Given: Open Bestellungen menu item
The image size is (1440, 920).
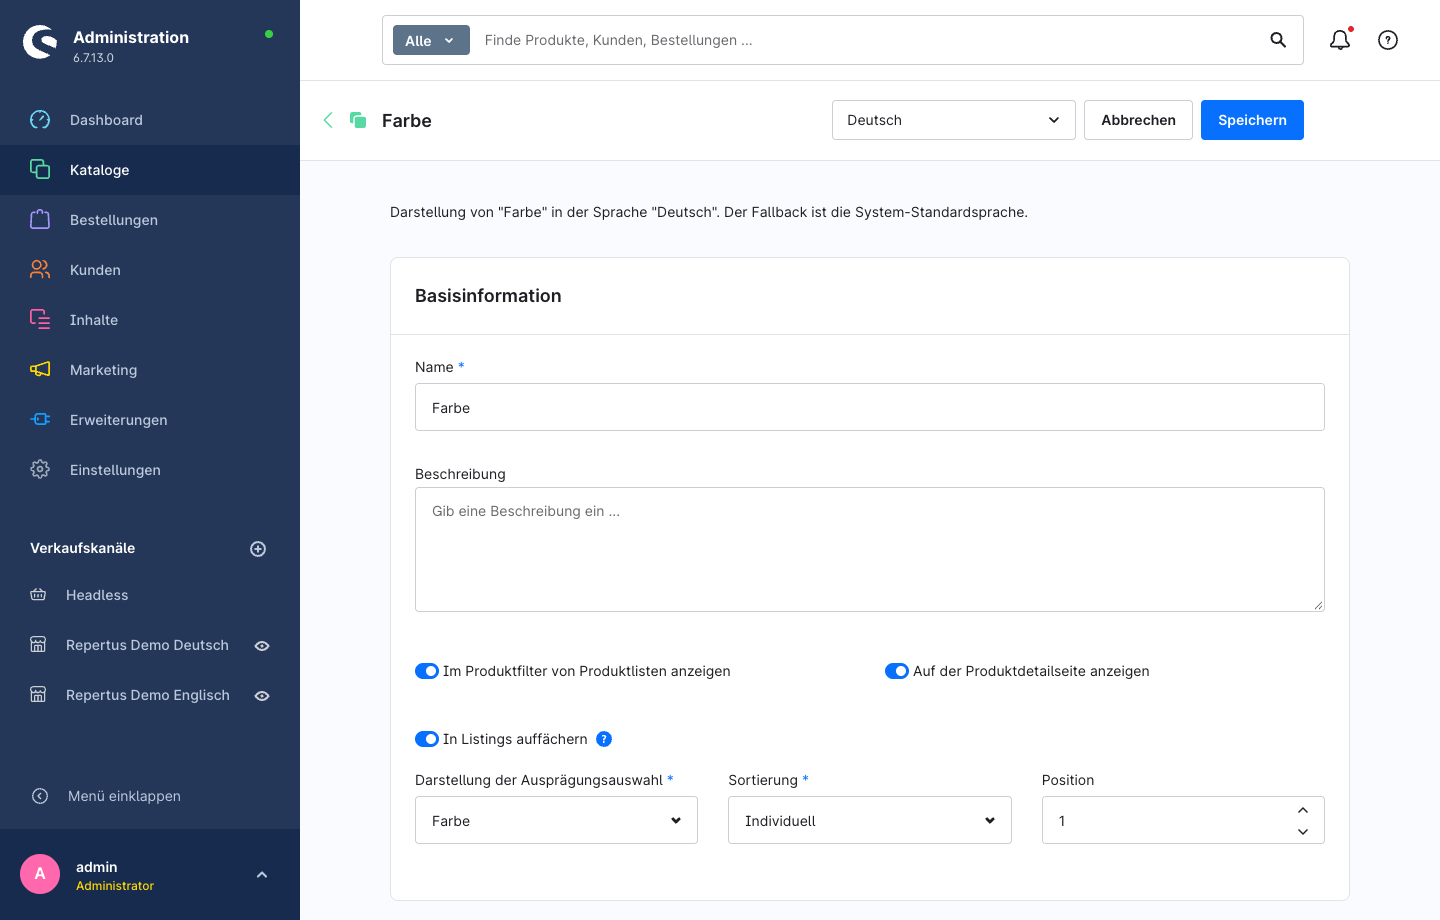Looking at the screenshot, I should (150, 220).
